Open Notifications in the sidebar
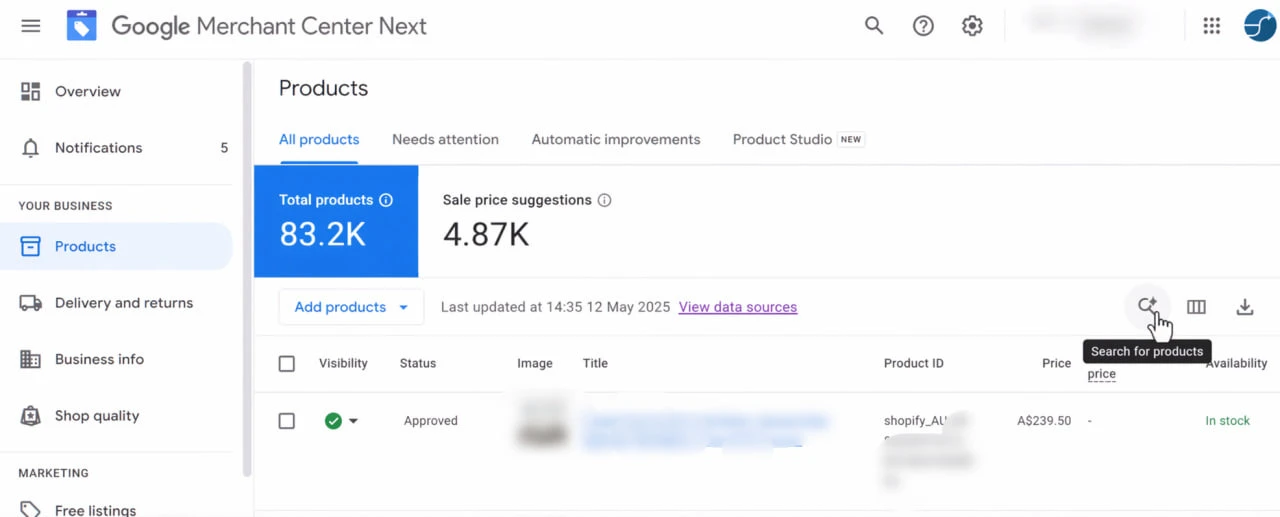The height and width of the screenshot is (517, 1280). click(98, 148)
